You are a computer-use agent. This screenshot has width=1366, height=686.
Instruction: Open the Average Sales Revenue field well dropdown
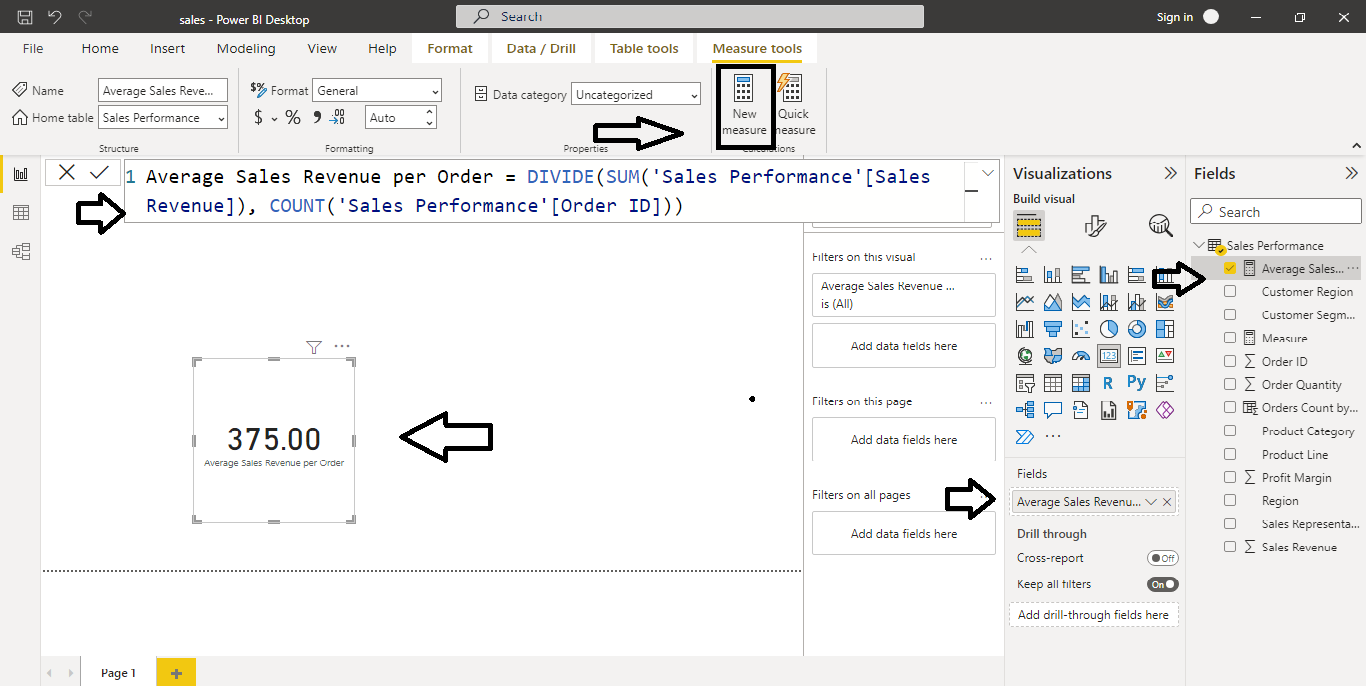[1151, 502]
